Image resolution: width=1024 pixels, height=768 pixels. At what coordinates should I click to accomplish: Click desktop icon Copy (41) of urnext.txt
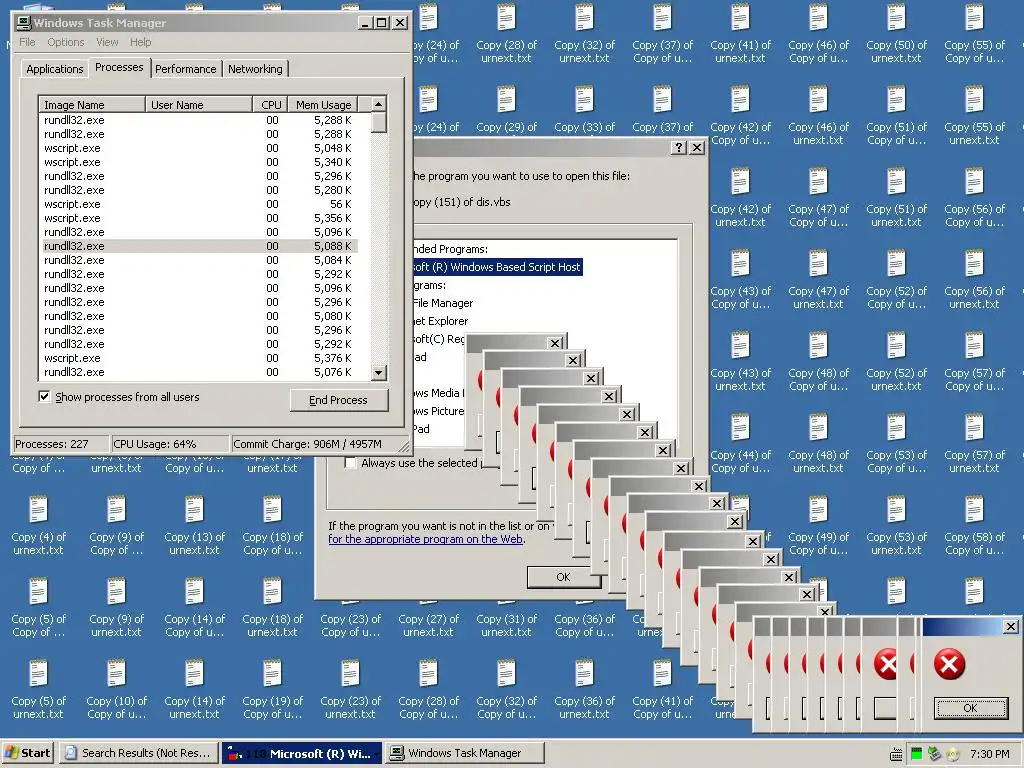(x=740, y=33)
